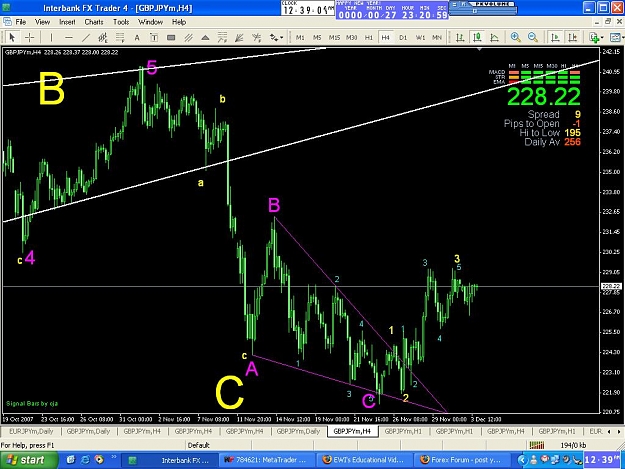Viewport: 625px width, 469px height.
Task: Select the Gann Fan tool
Action: point(239,37)
